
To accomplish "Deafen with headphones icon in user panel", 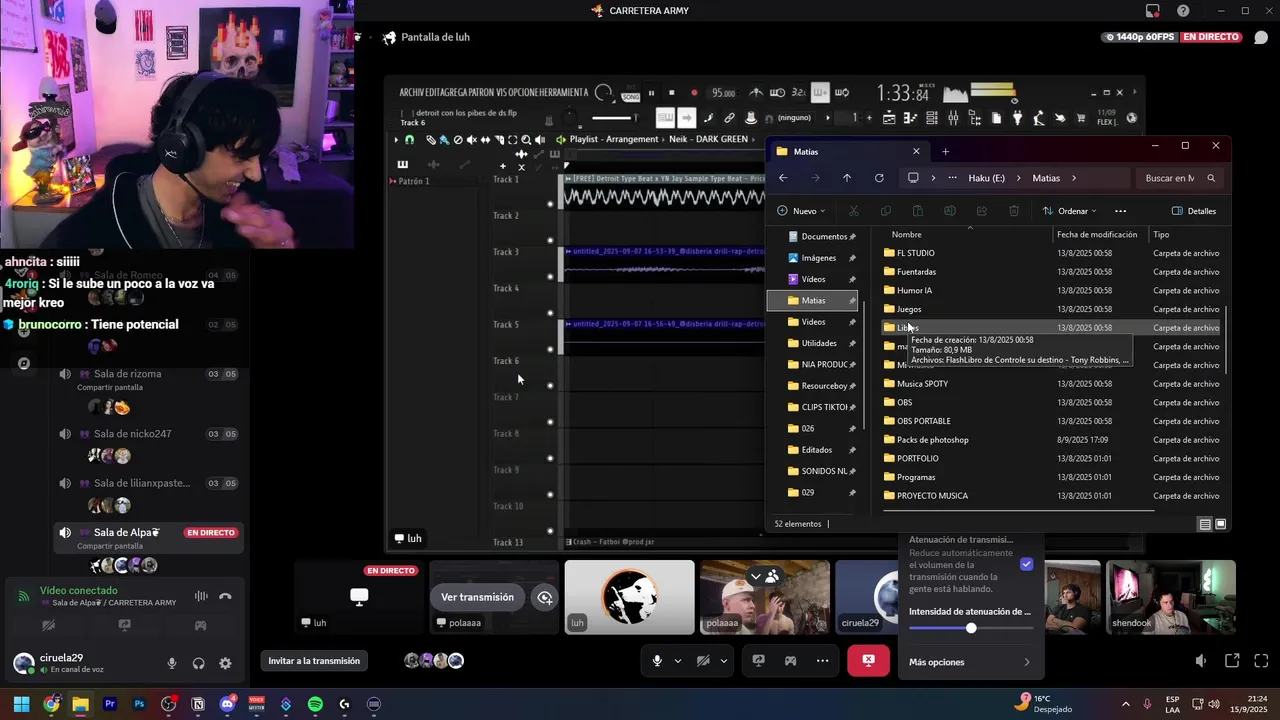I will [198, 663].
